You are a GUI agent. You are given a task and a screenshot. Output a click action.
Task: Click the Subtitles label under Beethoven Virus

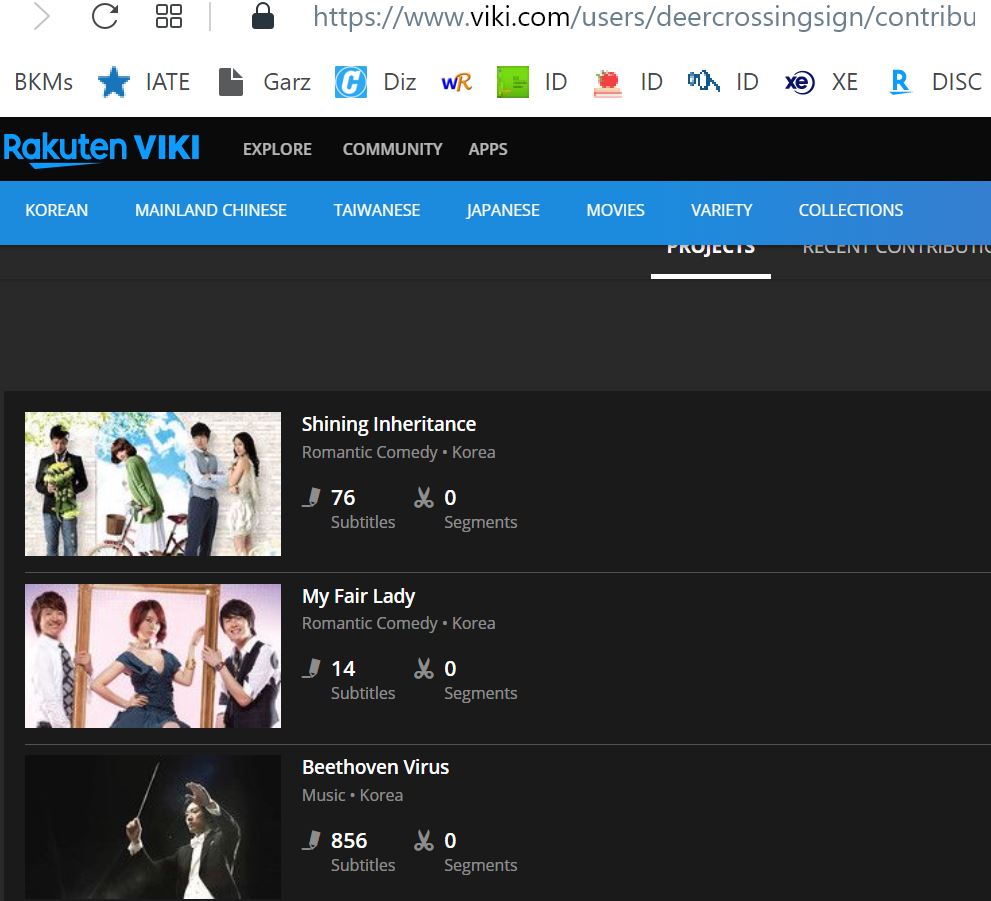363,865
